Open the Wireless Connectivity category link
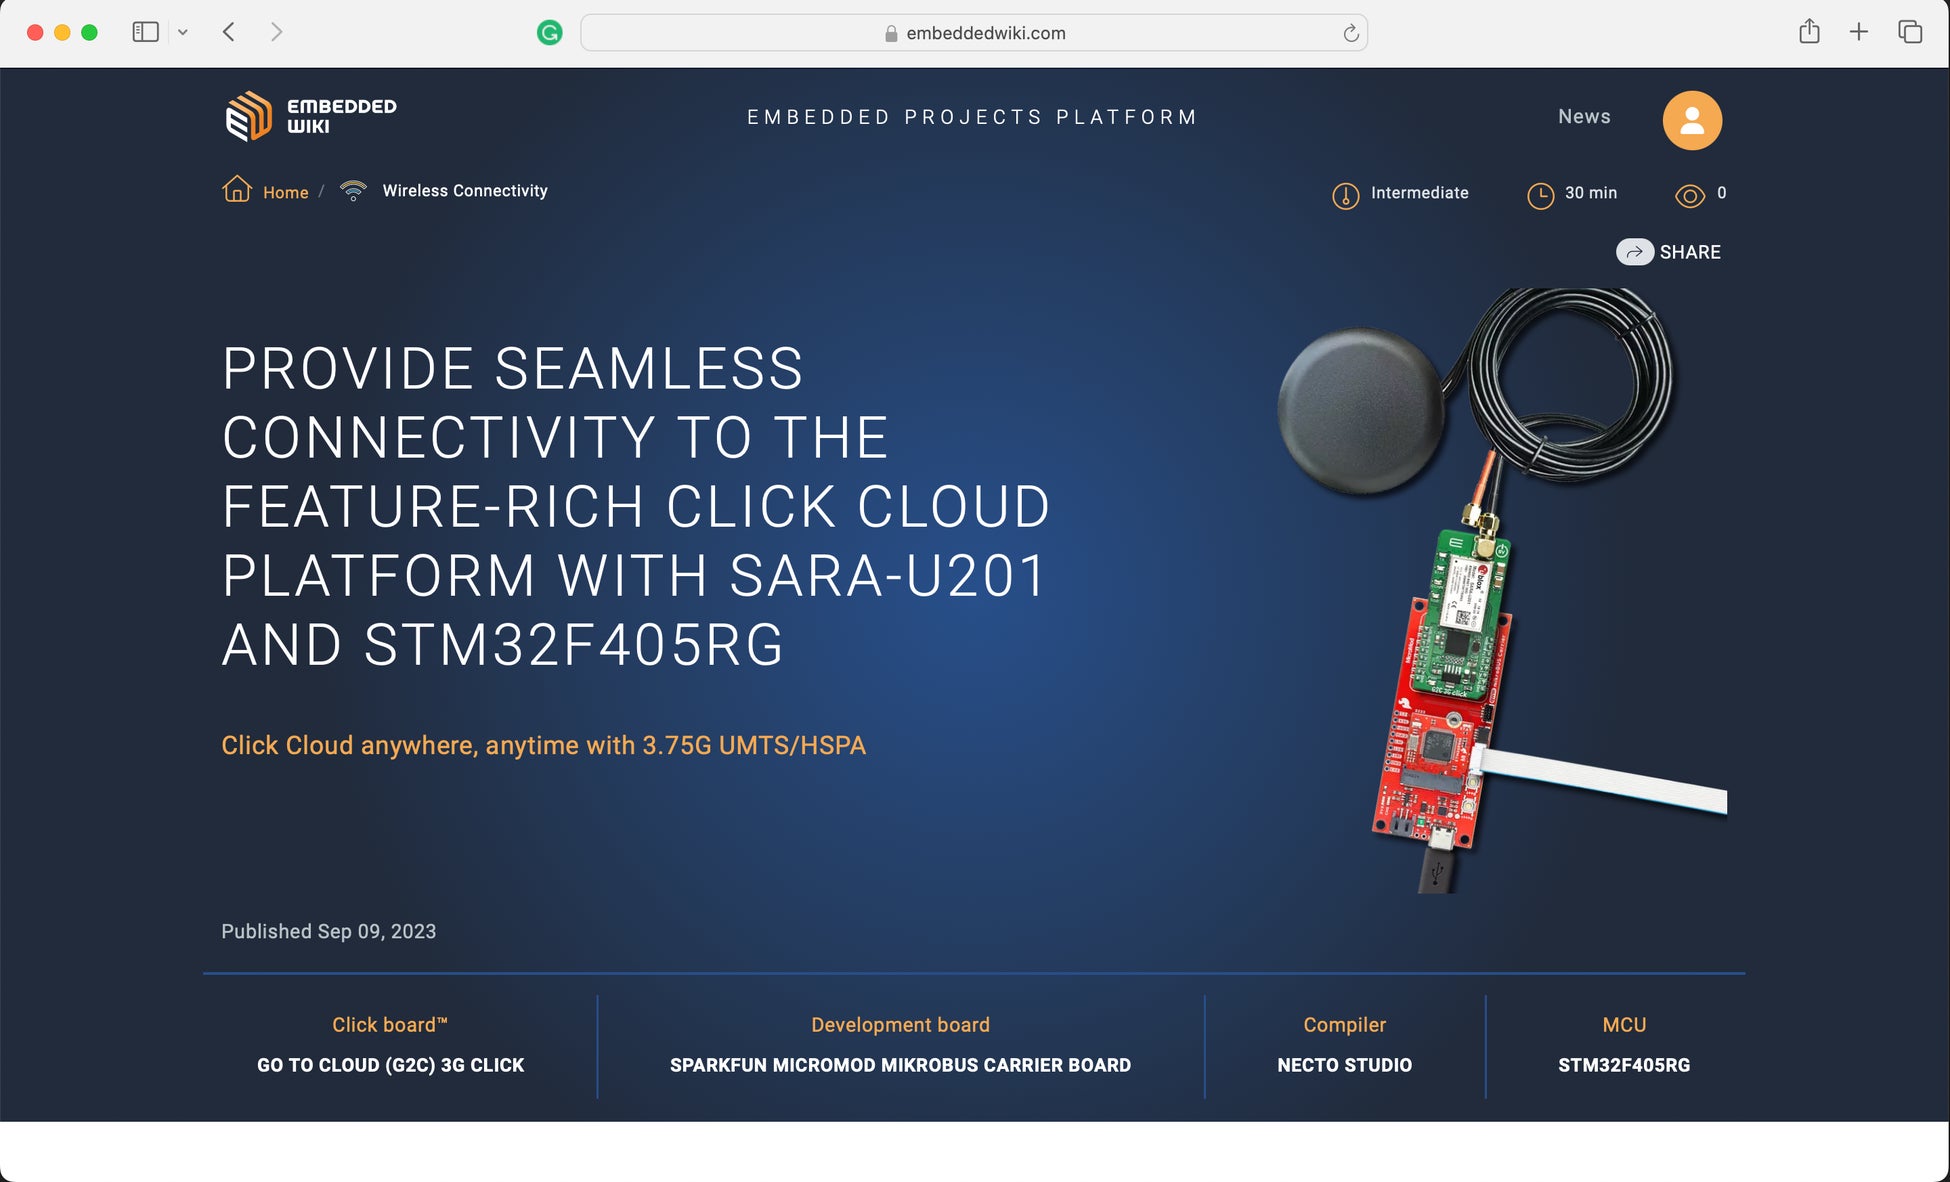Image resolution: width=1950 pixels, height=1182 pixels. click(x=465, y=191)
